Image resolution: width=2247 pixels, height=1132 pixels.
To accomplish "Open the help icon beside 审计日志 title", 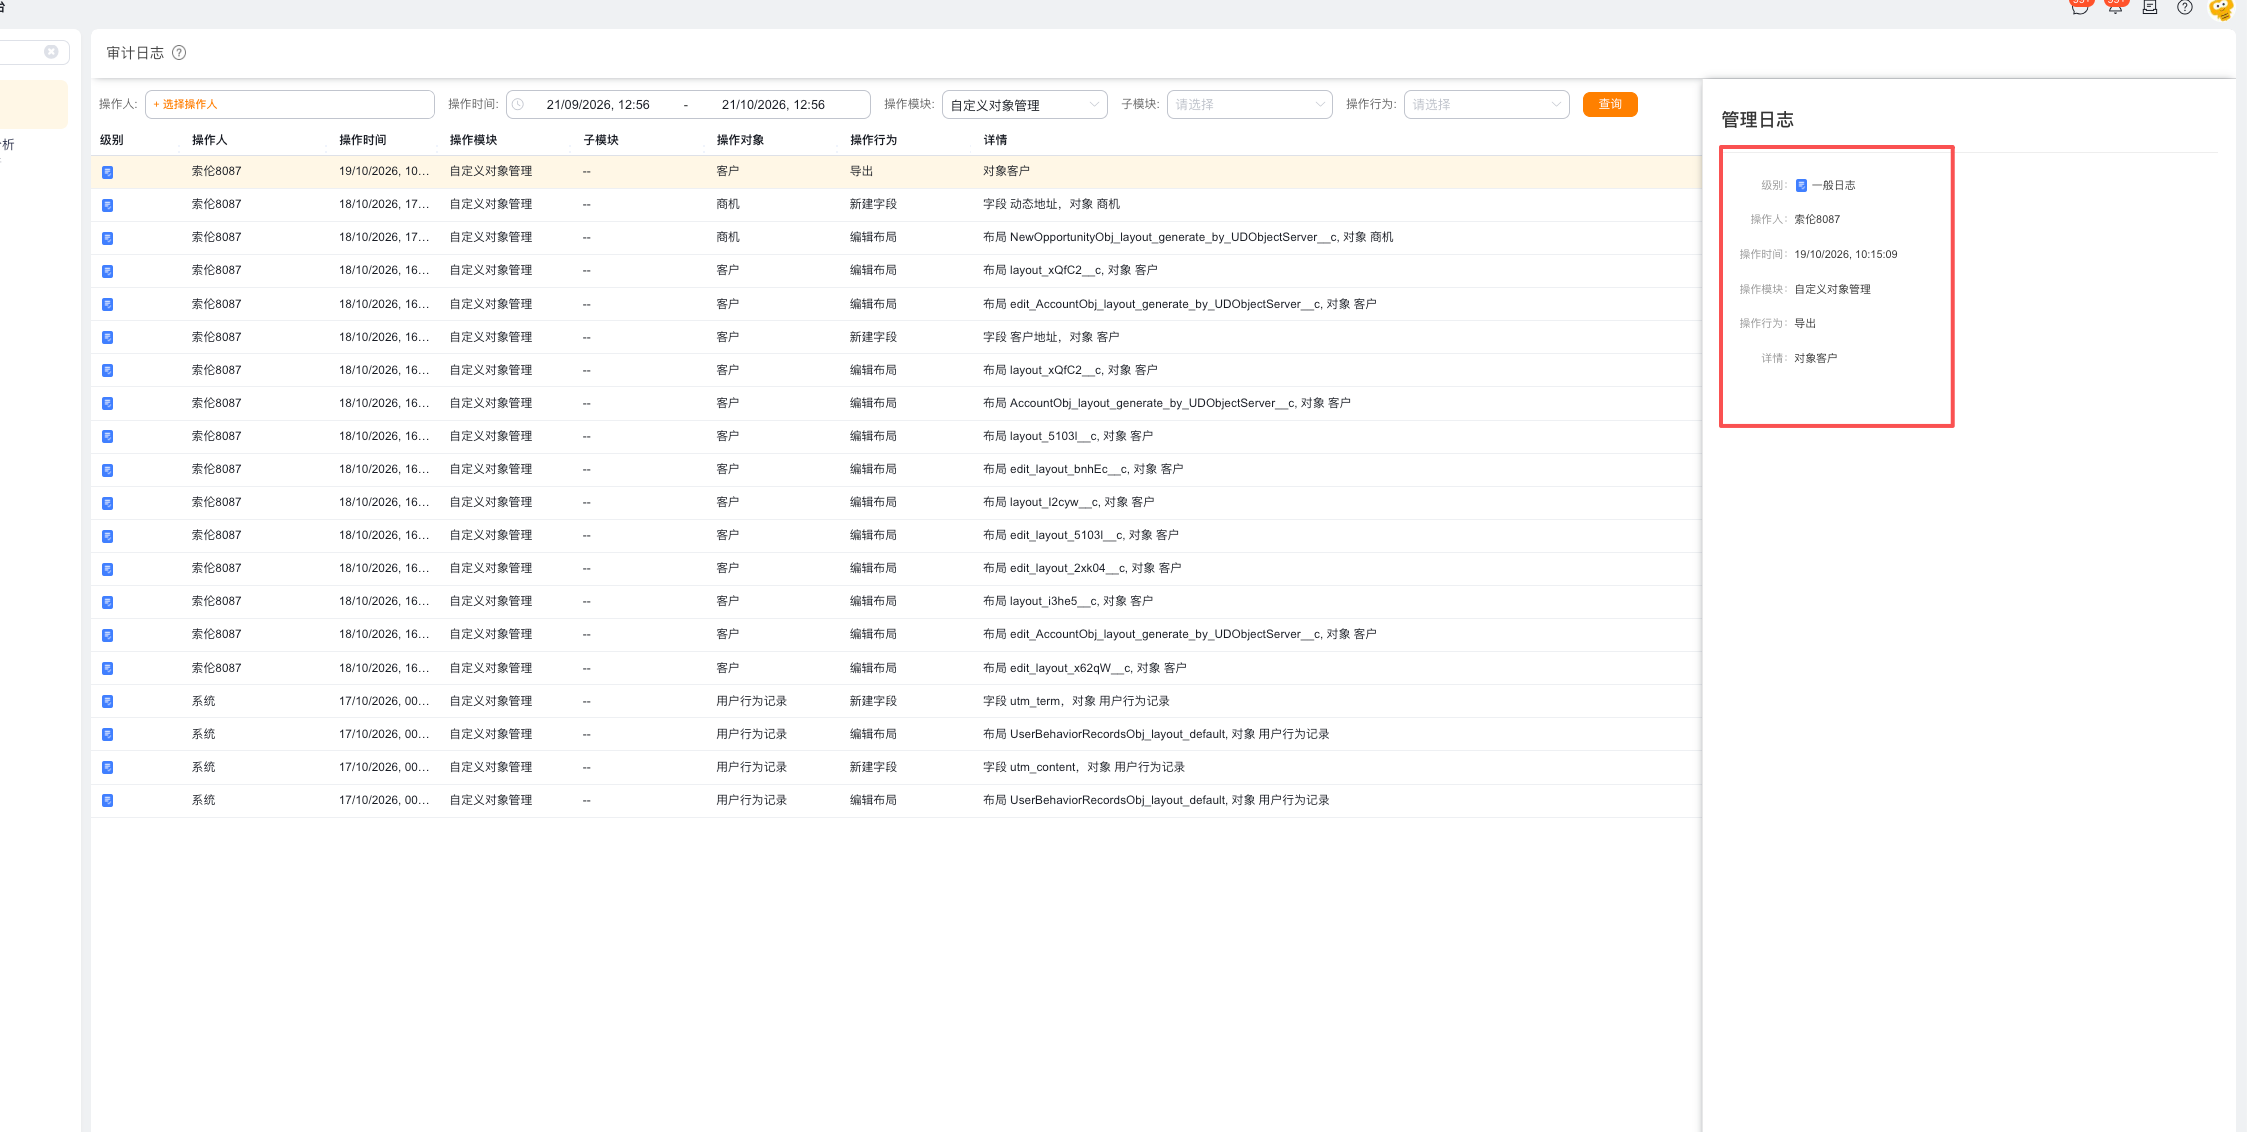I will (x=179, y=53).
